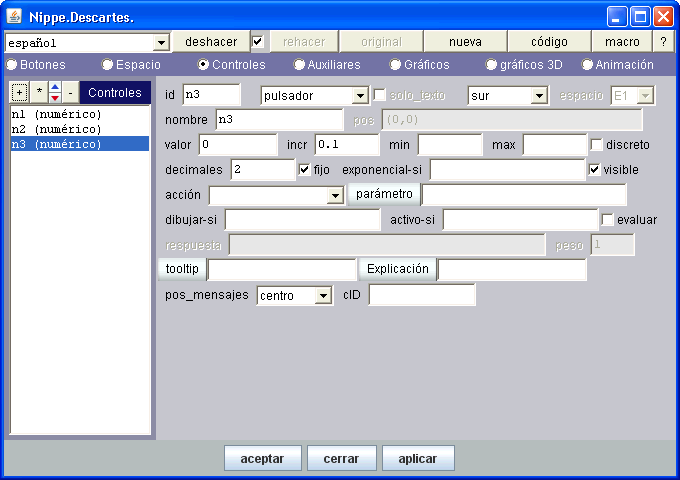Click the asterisk duplicate control button
This screenshot has width=680, height=480.
39,92
